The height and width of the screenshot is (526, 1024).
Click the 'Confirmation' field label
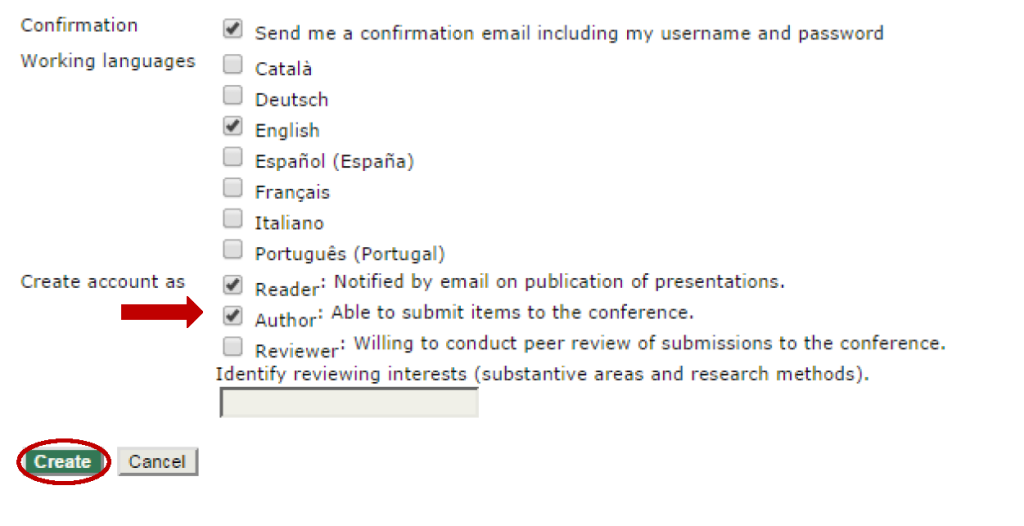point(79,25)
